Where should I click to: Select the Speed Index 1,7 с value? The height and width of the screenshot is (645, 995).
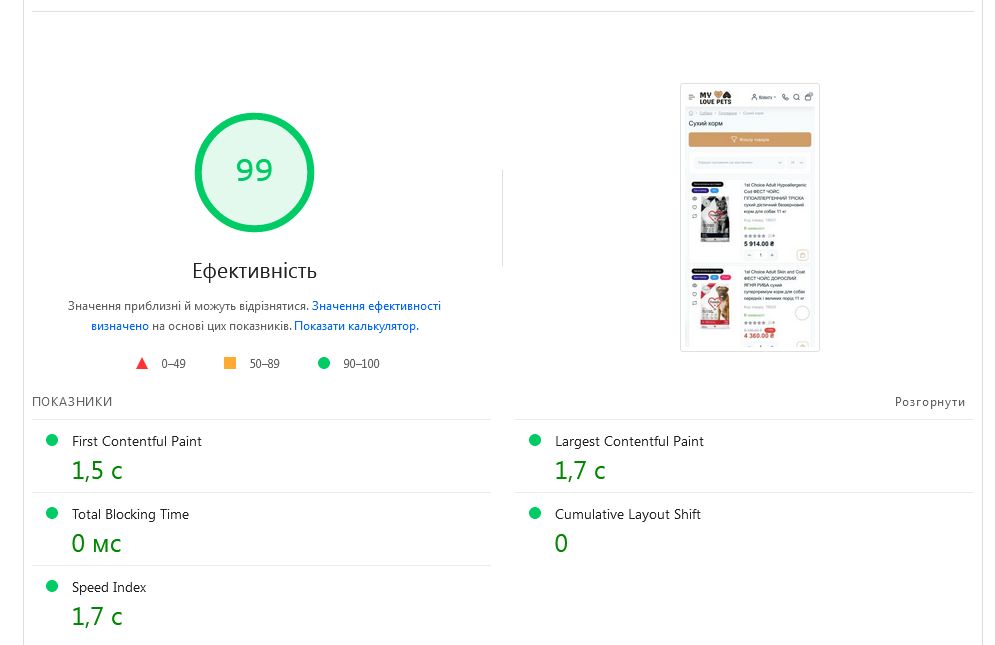pos(96,617)
